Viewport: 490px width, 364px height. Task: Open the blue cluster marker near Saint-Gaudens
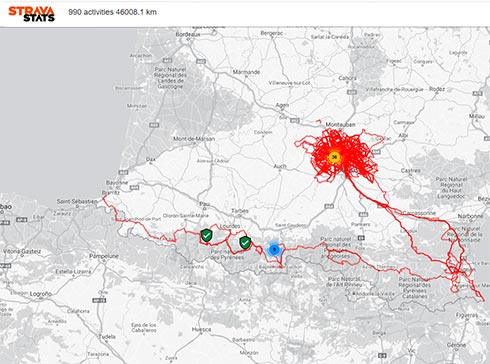pos(274,249)
